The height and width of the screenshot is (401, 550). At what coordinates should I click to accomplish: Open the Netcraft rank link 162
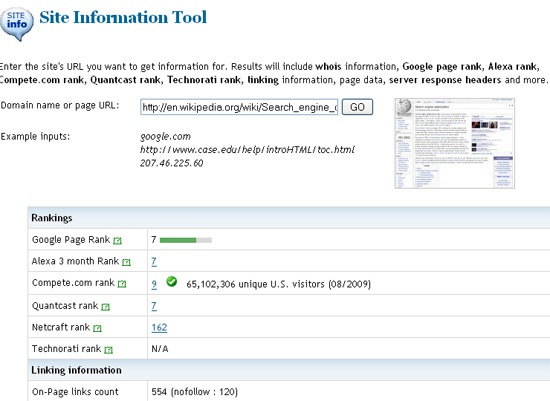point(159,327)
